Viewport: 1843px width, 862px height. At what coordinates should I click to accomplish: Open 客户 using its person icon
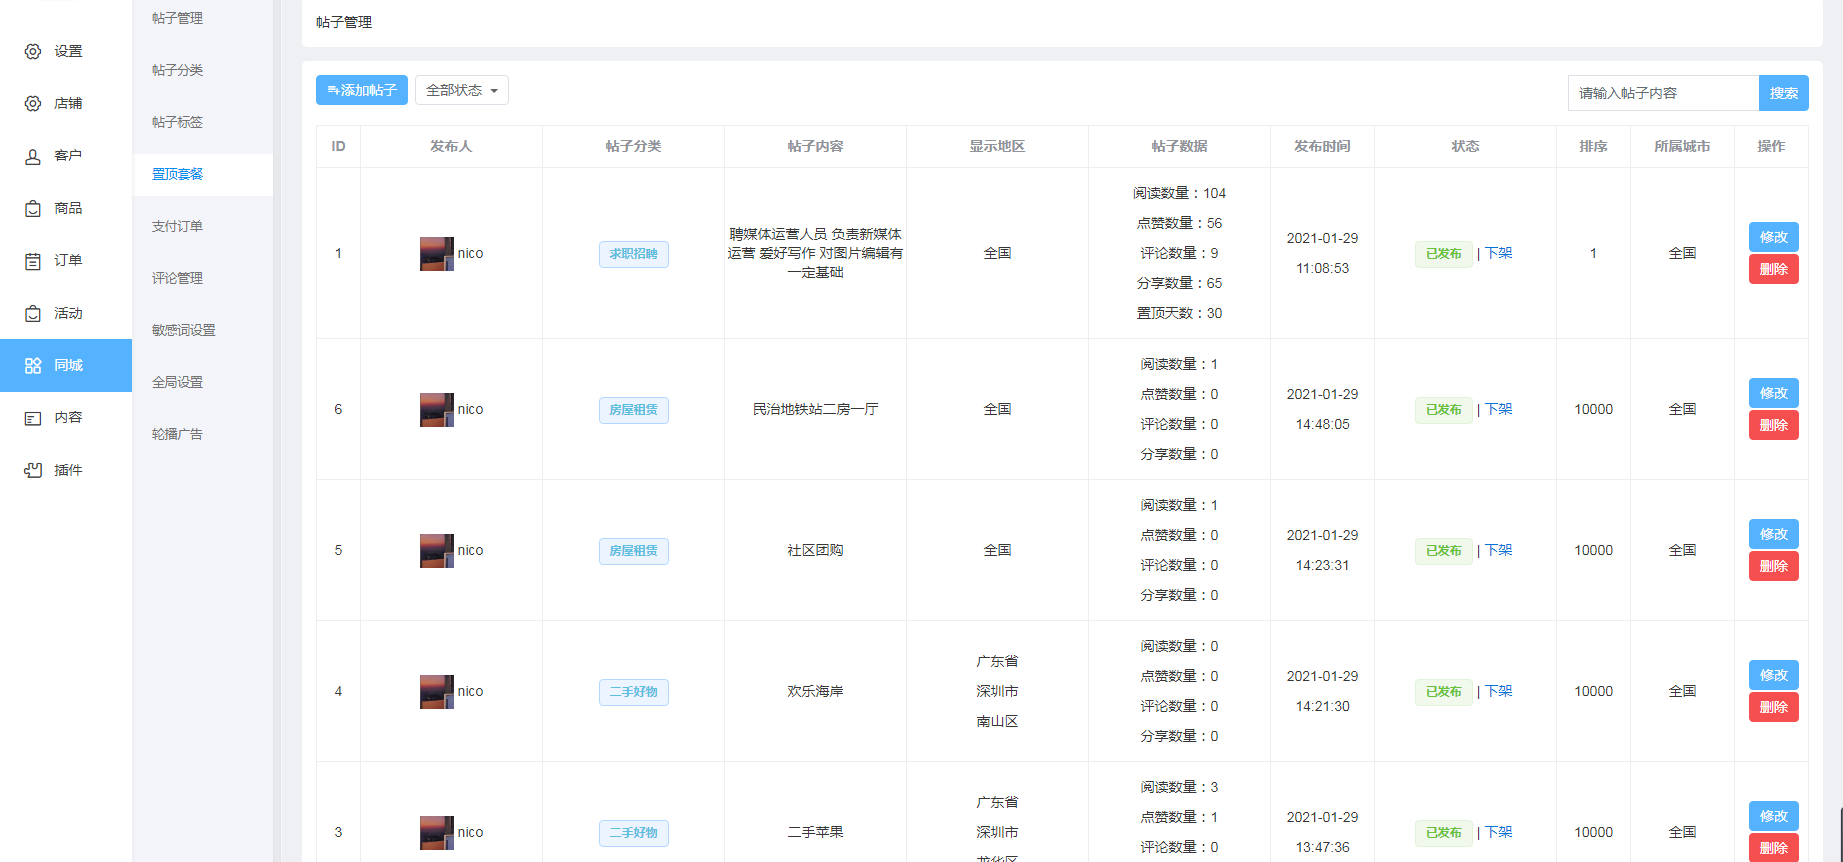pyautogui.click(x=33, y=156)
